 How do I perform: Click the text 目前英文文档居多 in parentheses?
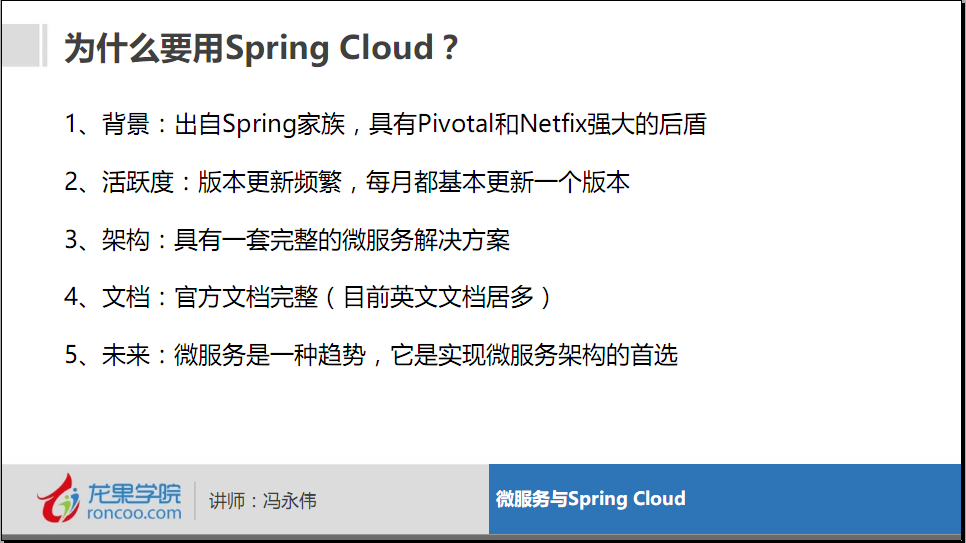pos(438,297)
